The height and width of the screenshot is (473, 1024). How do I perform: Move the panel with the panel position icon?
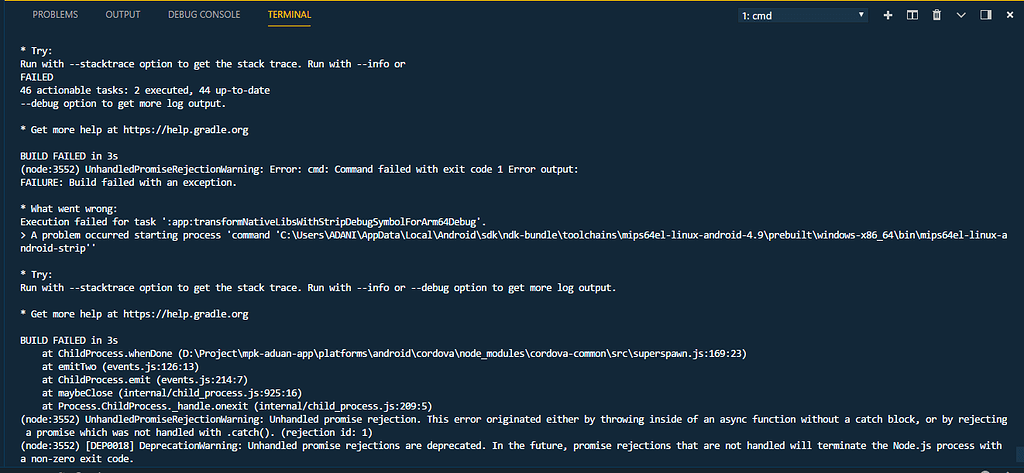click(x=986, y=15)
